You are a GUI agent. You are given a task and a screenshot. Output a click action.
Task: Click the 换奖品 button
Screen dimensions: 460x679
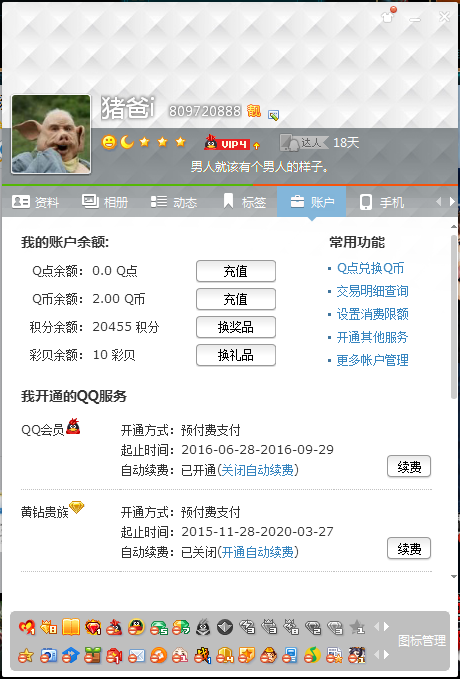236,327
